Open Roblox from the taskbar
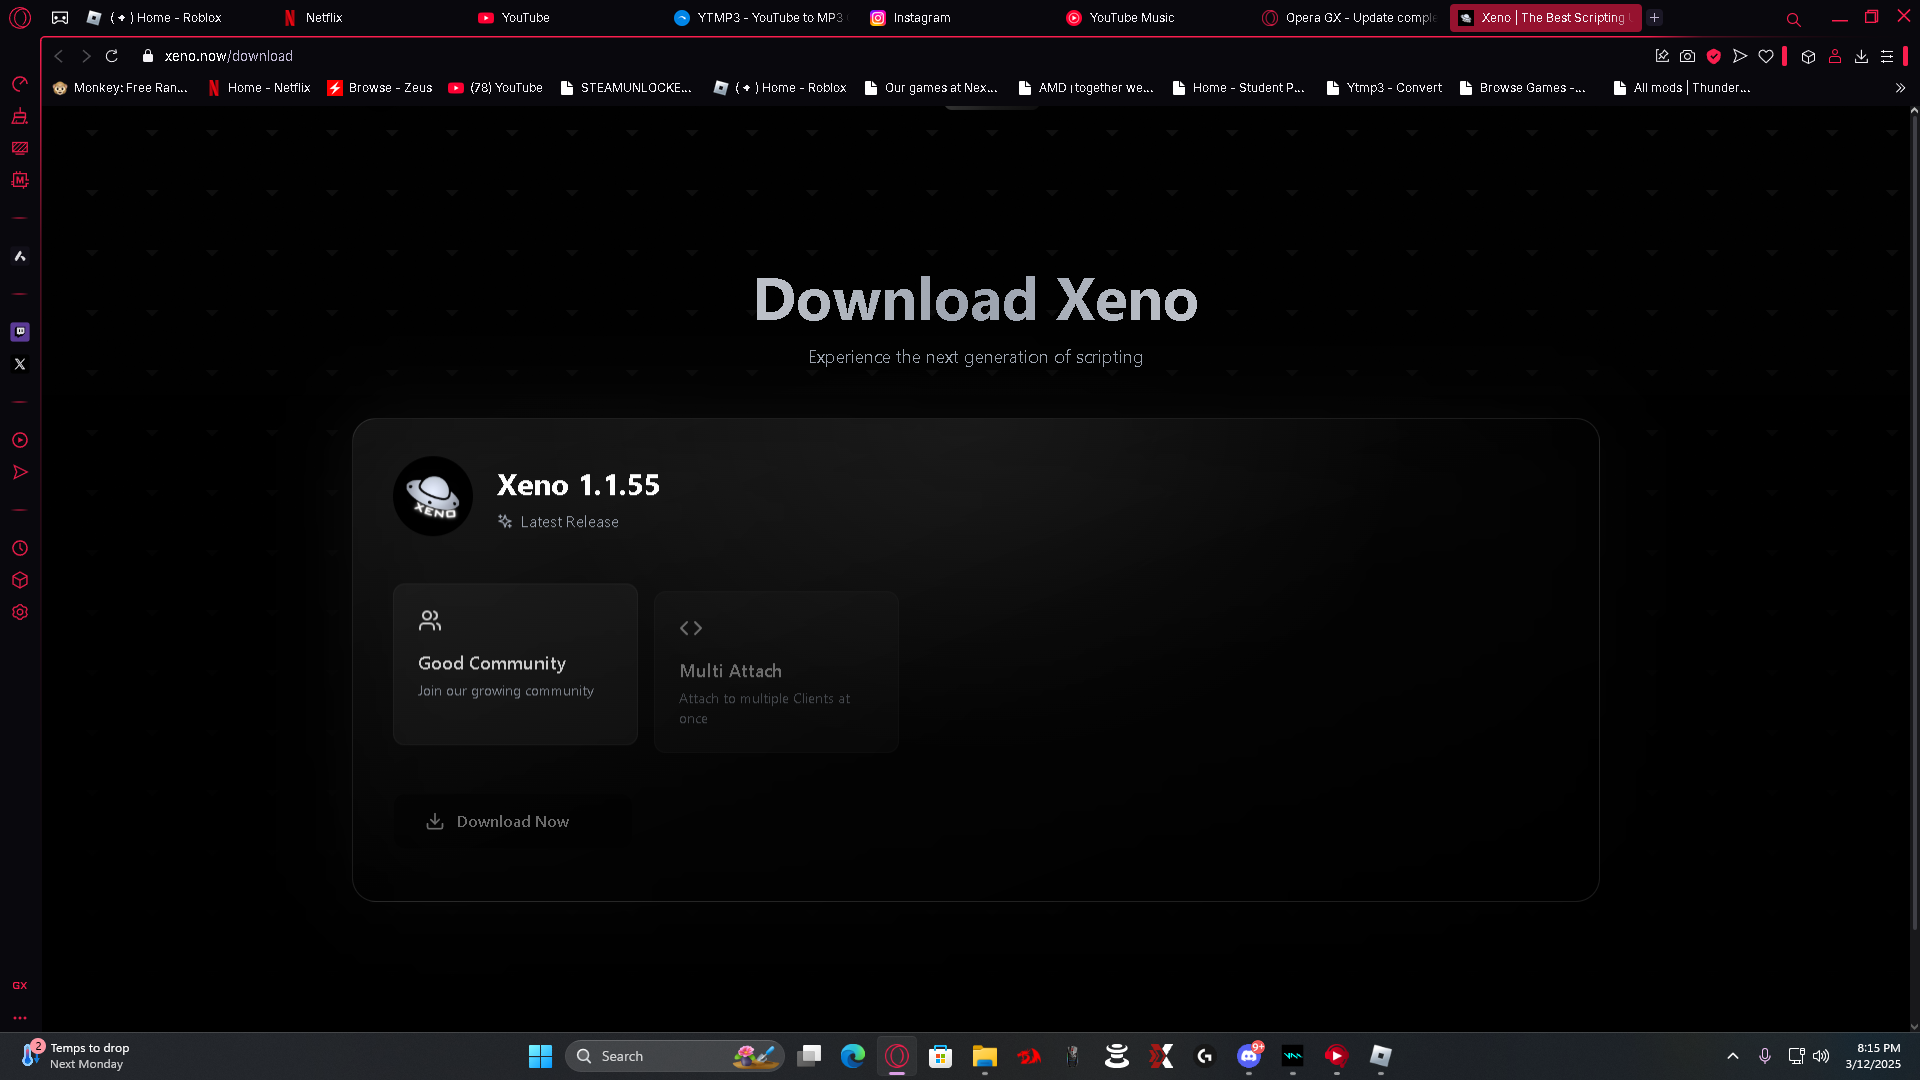The height and width of the screenshot is (1080, 1920). [x=1381, y=1056]
